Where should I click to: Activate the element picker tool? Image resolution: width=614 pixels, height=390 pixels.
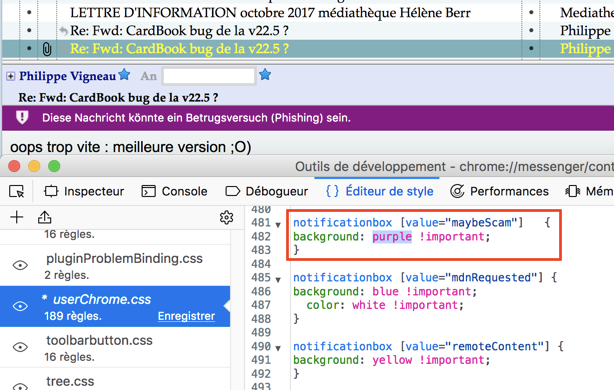[x=16, y=191]
